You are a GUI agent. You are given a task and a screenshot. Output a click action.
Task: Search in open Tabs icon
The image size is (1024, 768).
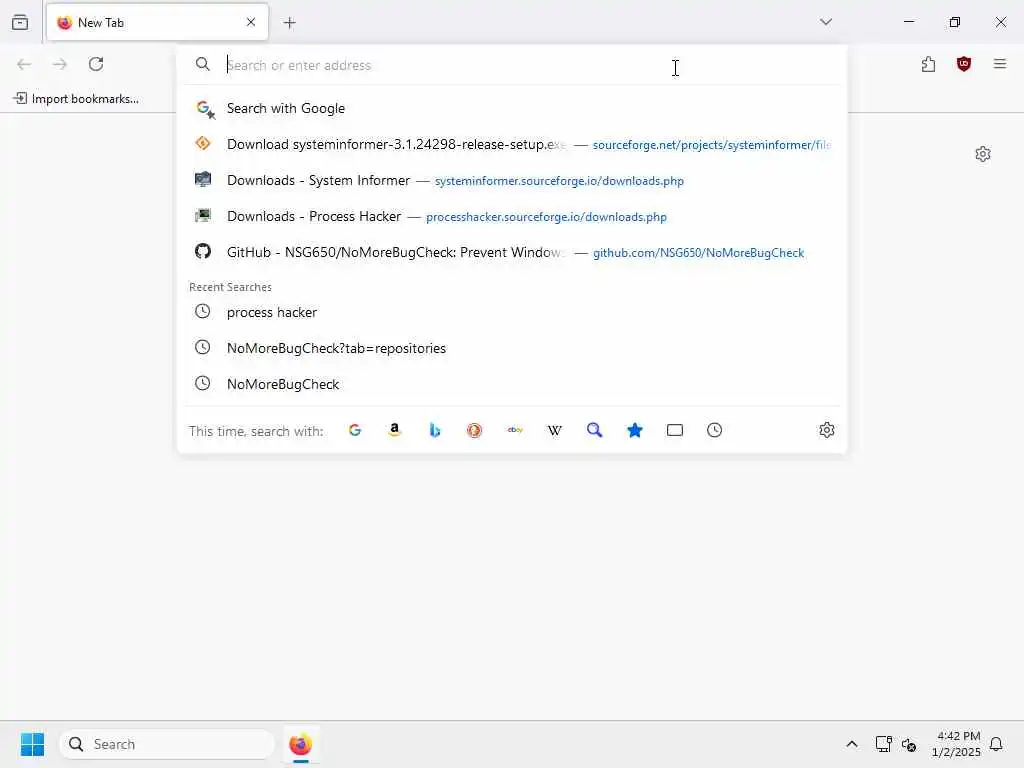click(675, 430)
